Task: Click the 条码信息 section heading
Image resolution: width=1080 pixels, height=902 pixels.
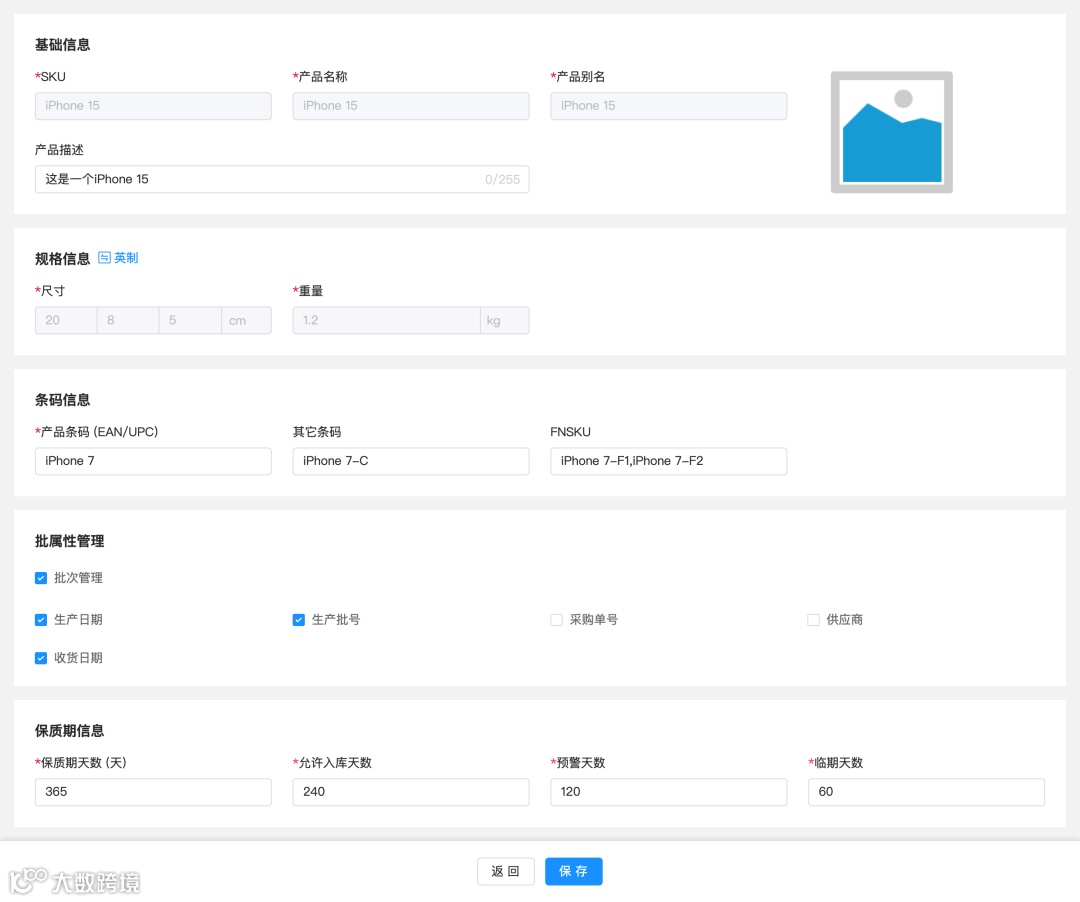Action: tap(63, 400)
